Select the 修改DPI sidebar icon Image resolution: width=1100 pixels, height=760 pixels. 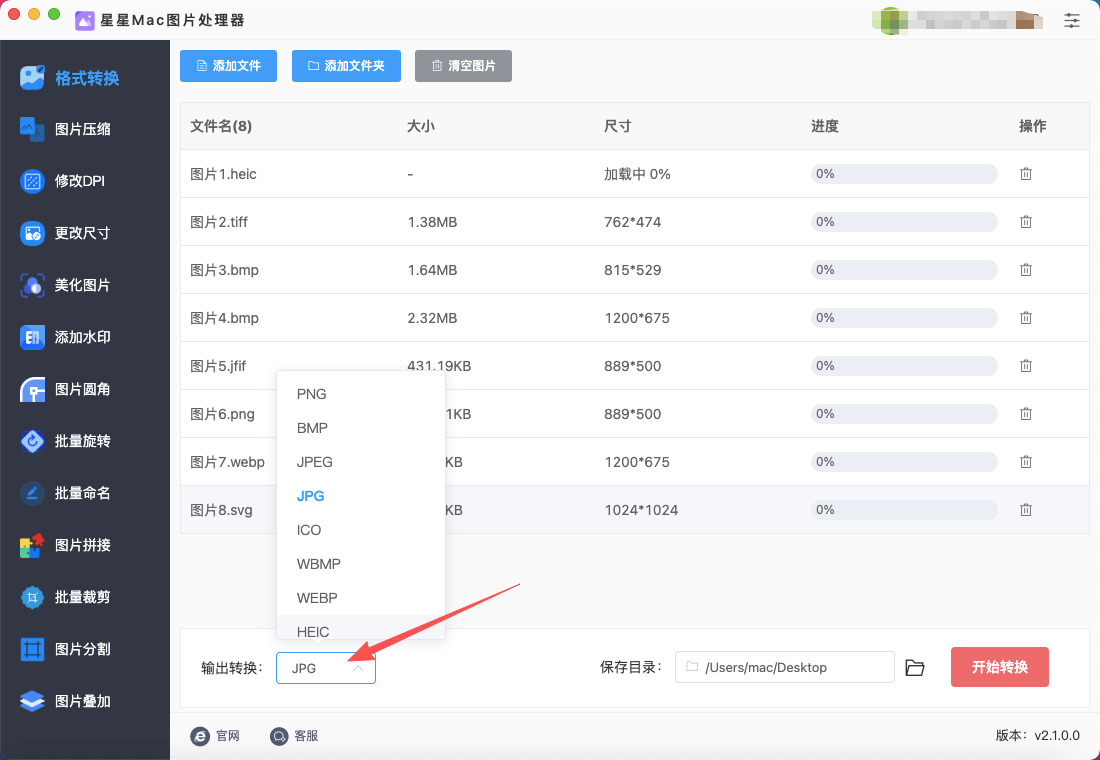[x=32, y=181]
